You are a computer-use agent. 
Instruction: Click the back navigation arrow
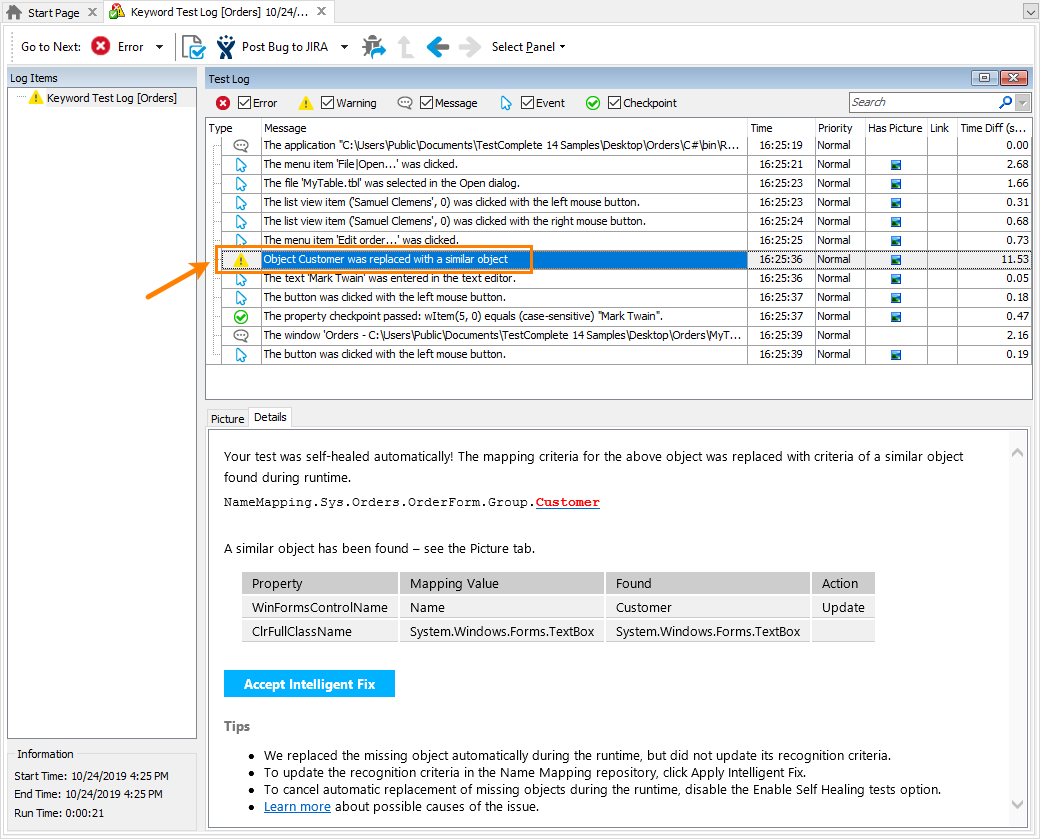[437, 46]
